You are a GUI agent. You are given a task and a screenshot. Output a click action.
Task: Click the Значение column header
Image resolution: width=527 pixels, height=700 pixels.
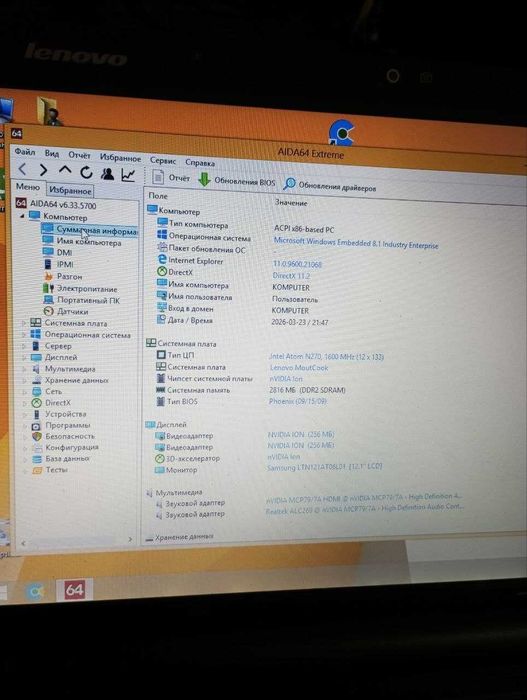click(291, 202)
